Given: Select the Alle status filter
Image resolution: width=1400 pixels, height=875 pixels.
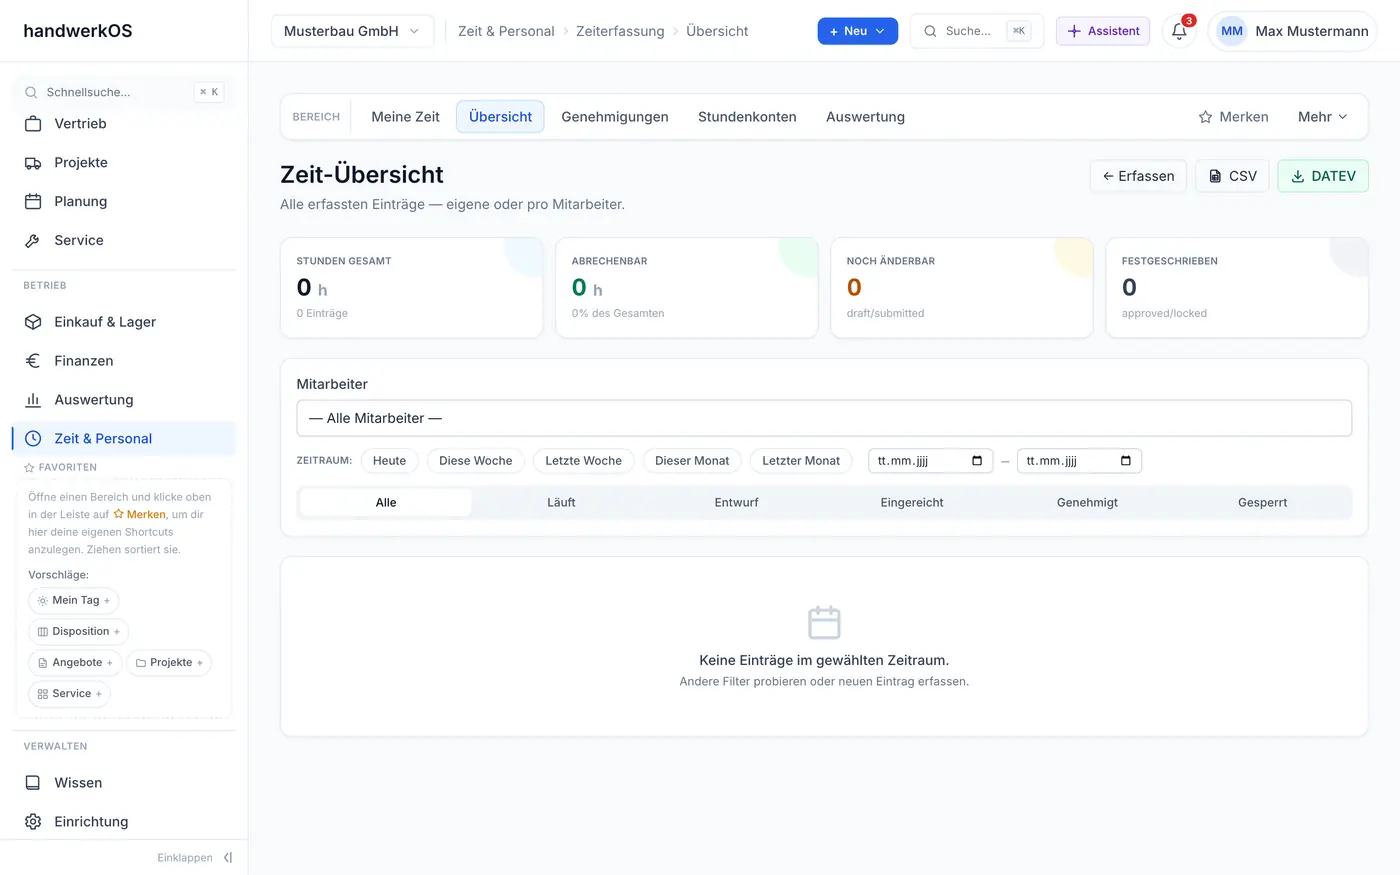Looking at the screenshot, I should point(386,503).
